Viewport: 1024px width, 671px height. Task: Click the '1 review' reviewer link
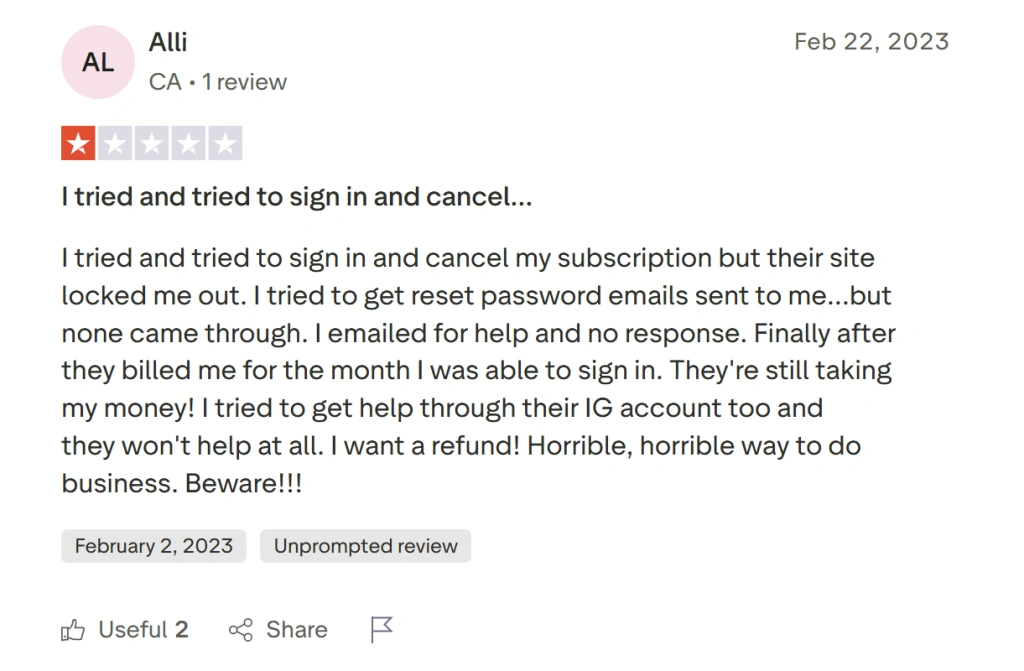[x=244, y=82]
